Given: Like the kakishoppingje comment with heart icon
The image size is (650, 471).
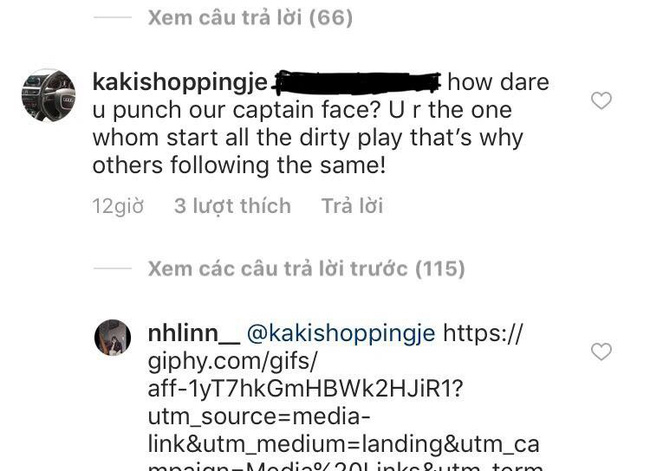Looking at the screenshot, I should [601, 101].
